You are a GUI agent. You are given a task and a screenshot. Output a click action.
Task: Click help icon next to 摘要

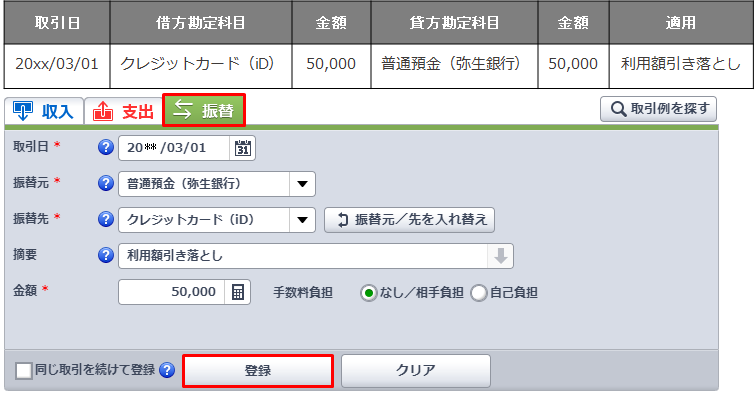point(106,255)
